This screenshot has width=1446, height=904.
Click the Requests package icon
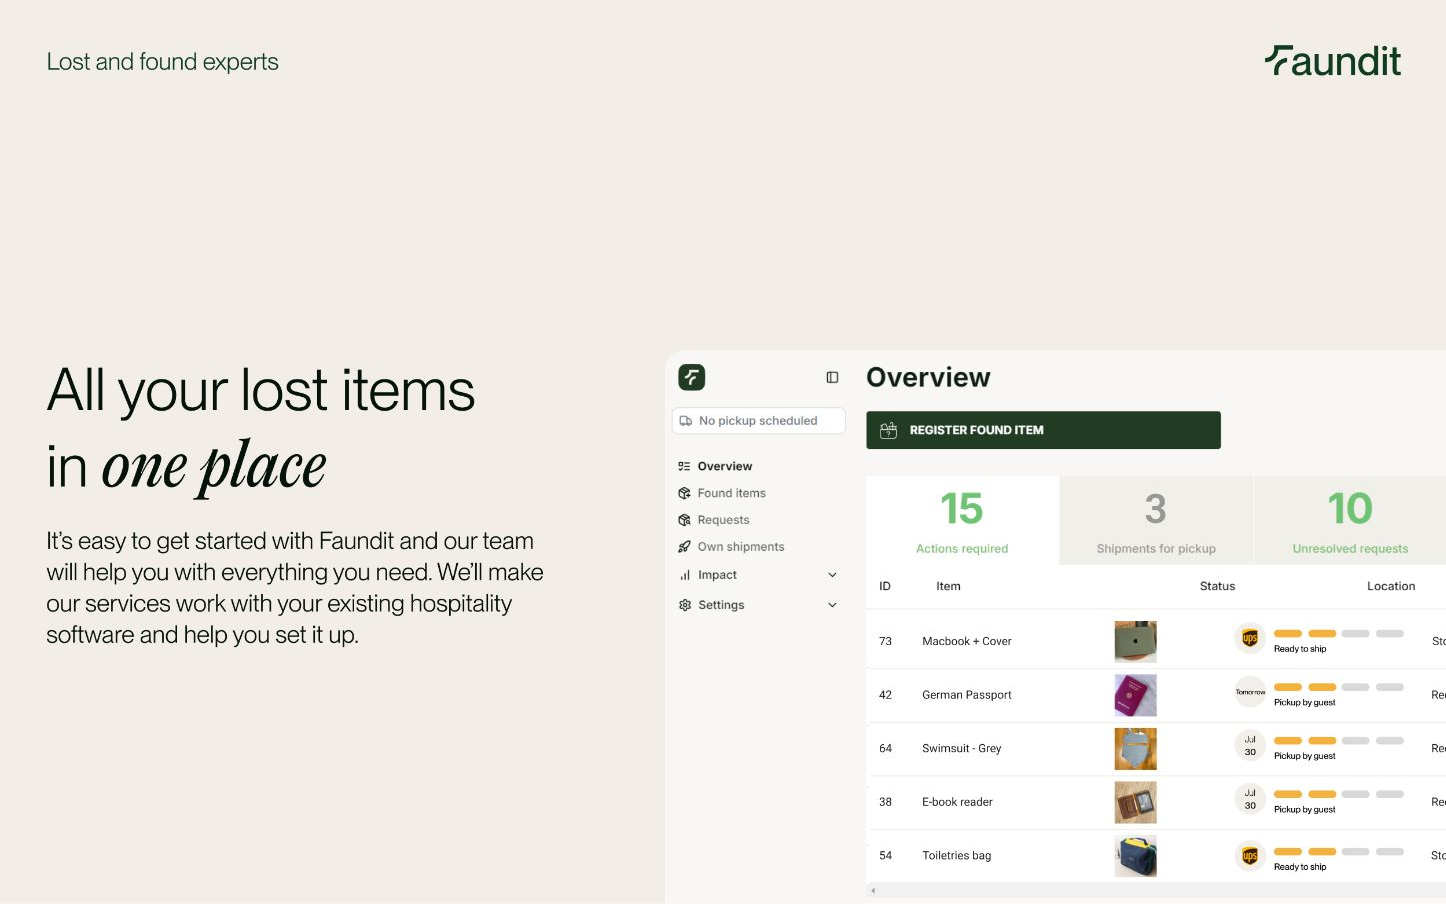(684, 520)
